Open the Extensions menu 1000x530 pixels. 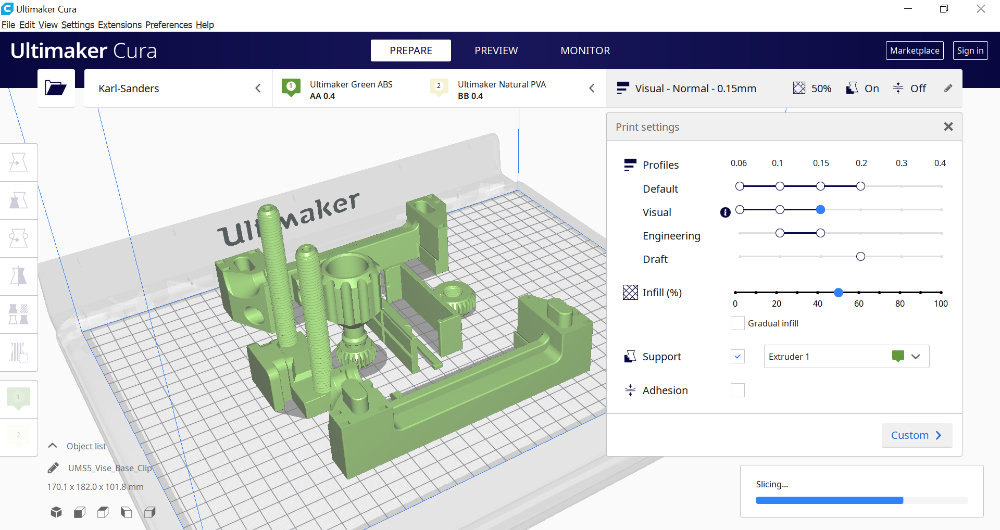tap(120, 25)
